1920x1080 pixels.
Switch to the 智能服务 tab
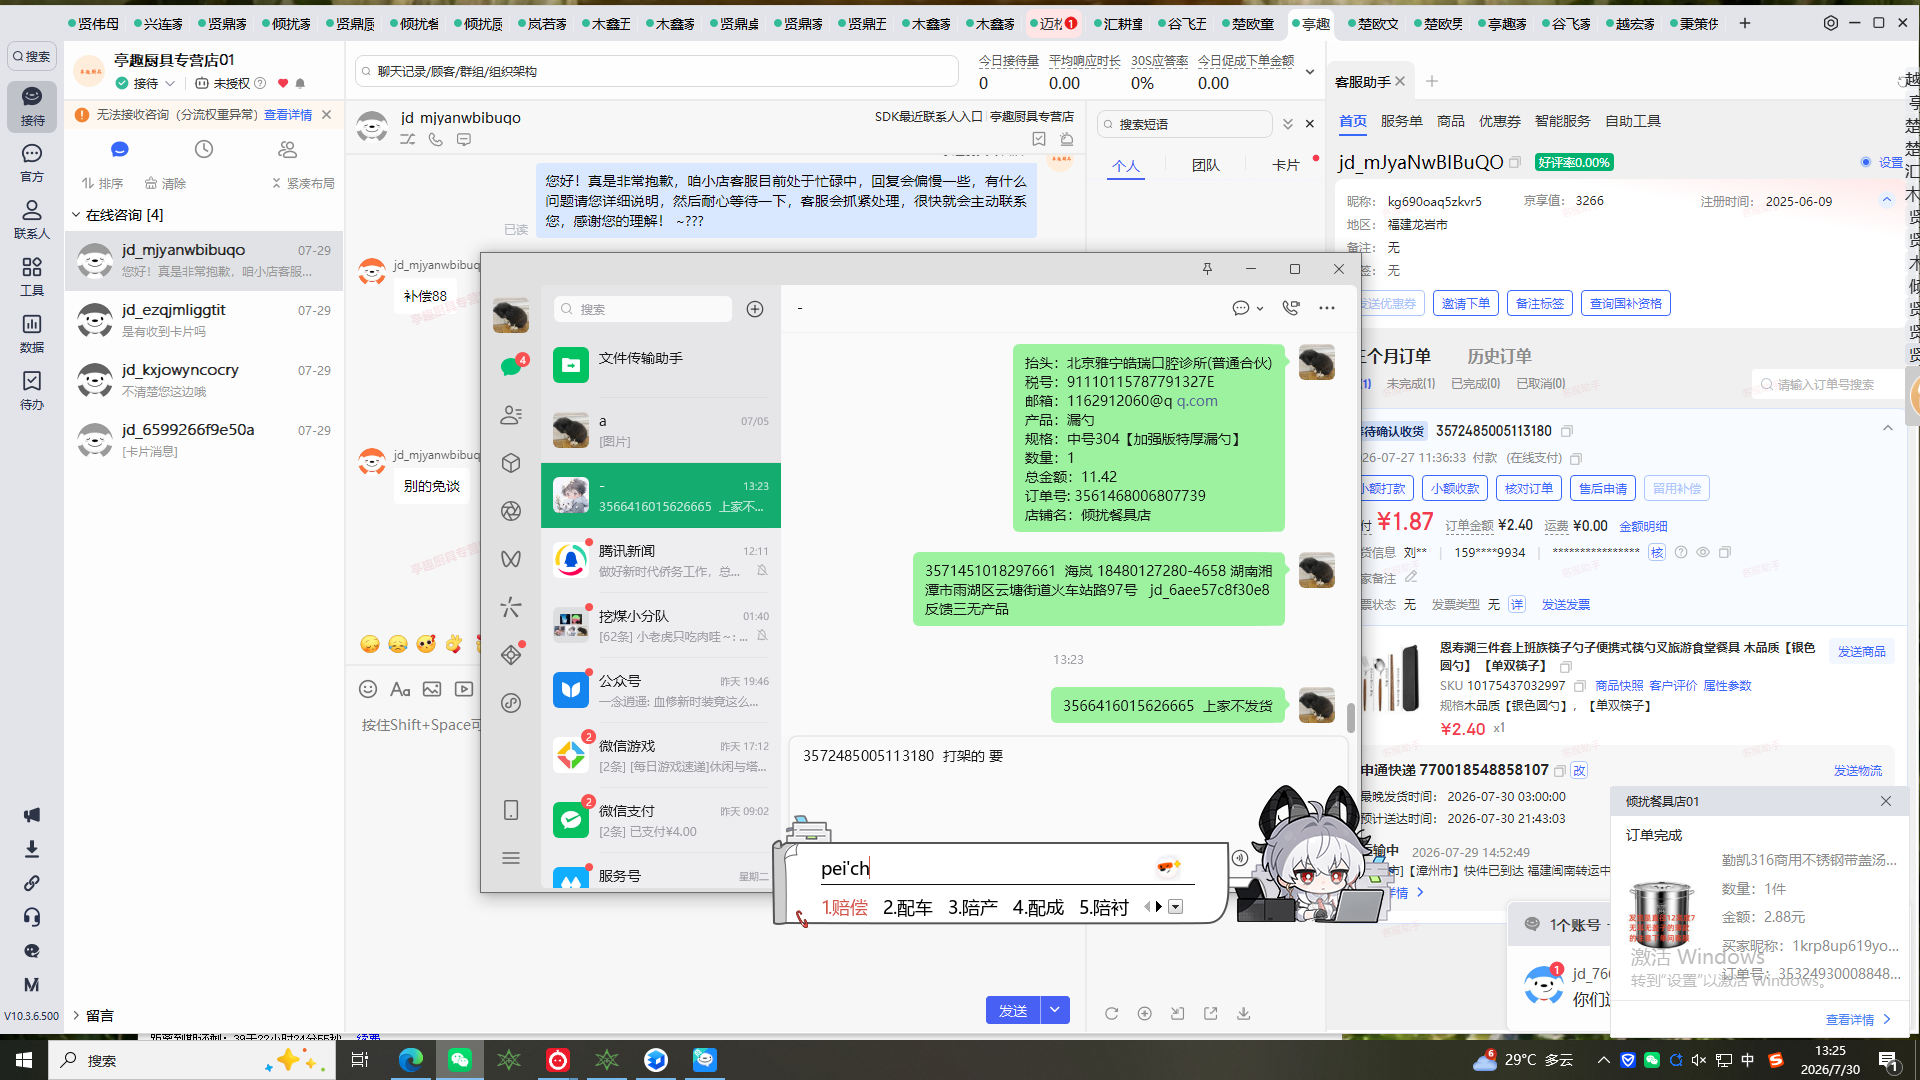click(x=1562, y=121)
